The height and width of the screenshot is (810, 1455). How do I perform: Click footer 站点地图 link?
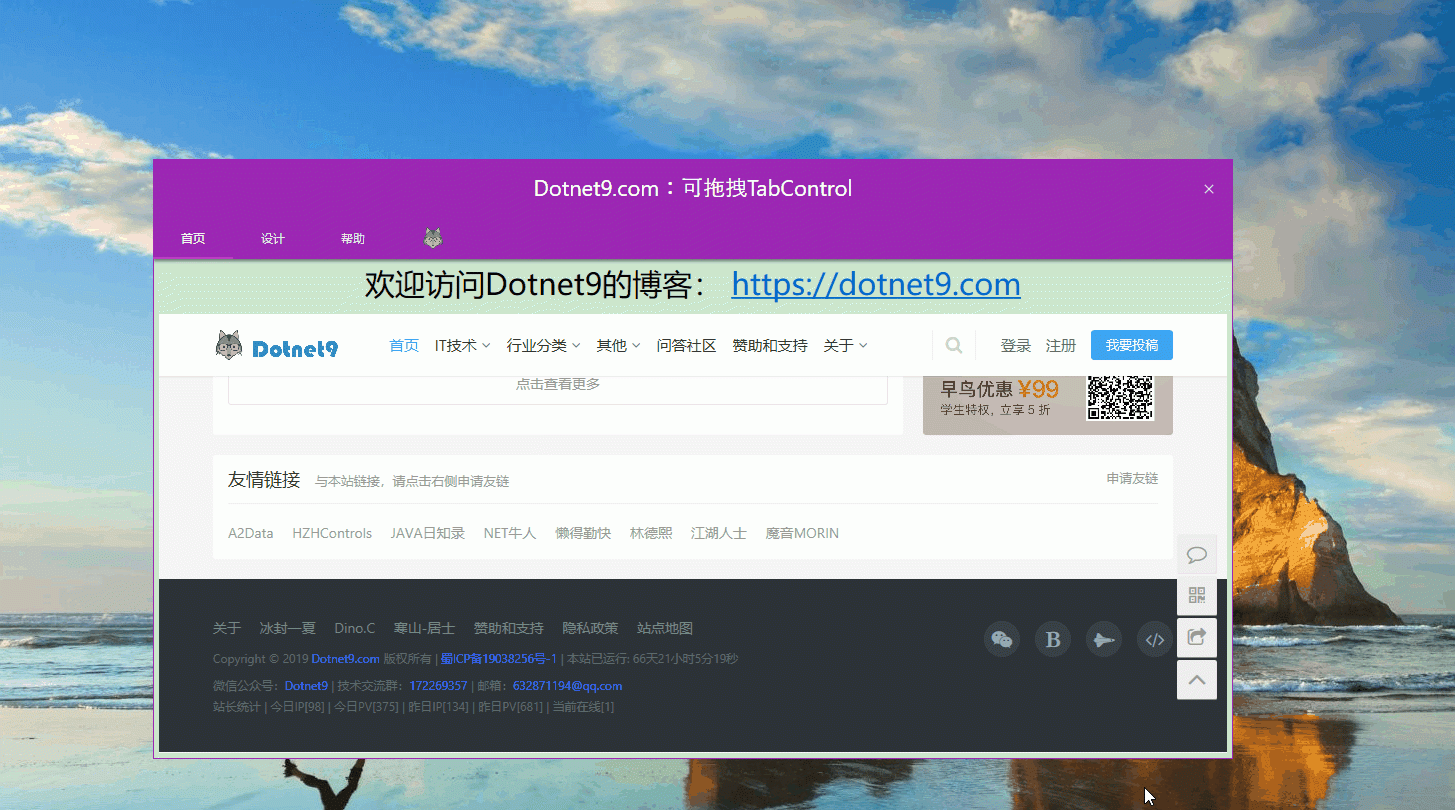click(665, 628)
